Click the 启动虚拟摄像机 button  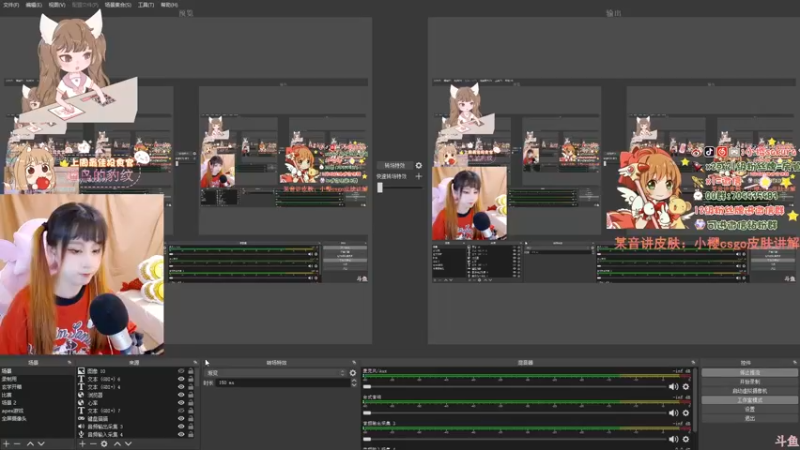tap(749, 391)
